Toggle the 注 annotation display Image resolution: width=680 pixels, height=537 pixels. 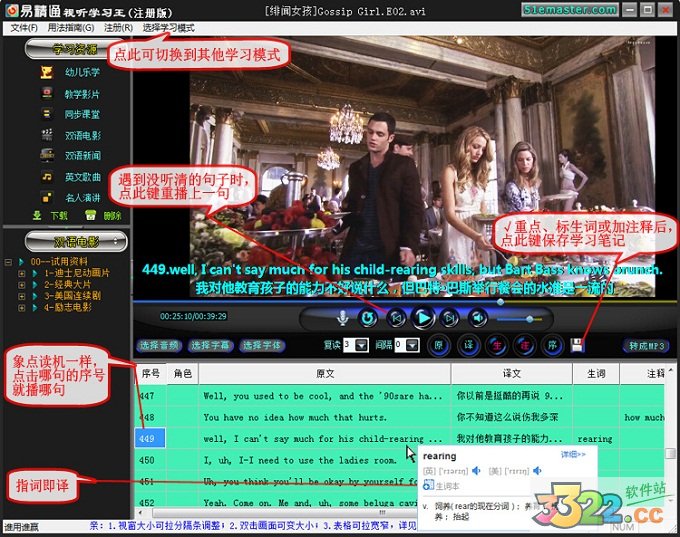[x=524, y=345]
